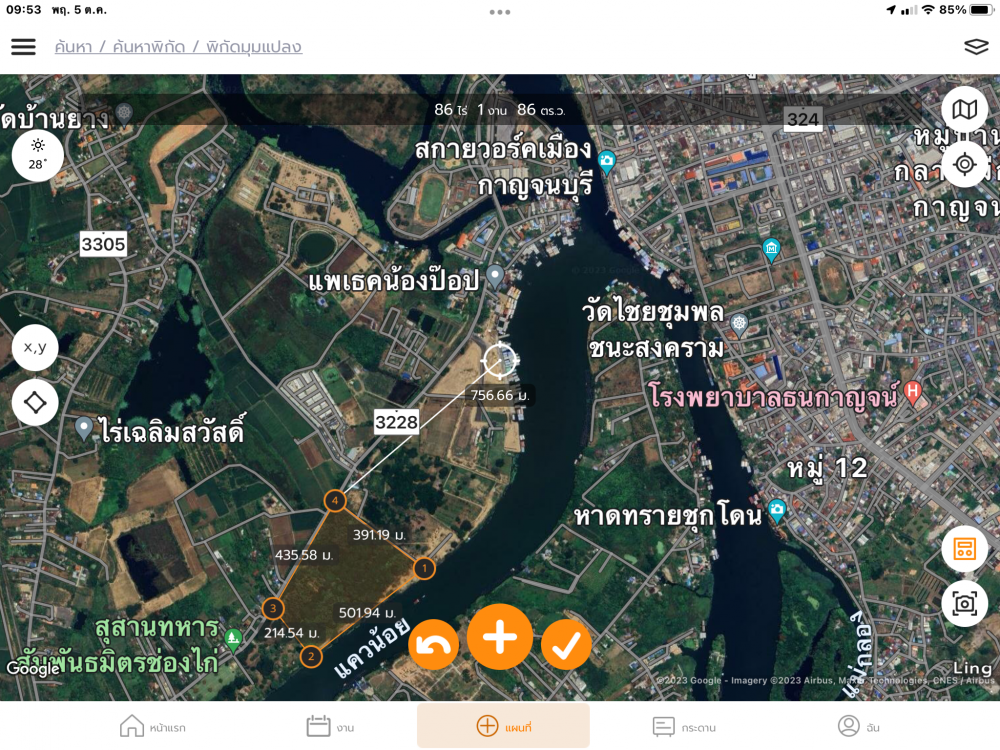Tap the diamond shape tool button
This screenshot has height=750, width=1000.
pos(35,402)
